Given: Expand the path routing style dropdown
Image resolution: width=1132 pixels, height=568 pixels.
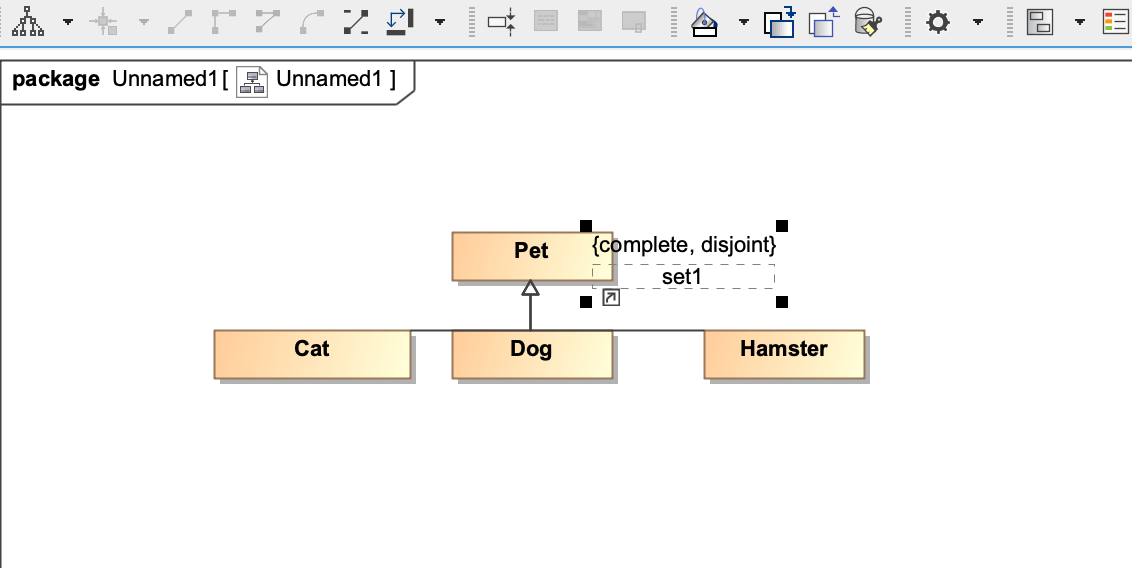Looking at the screenshot, I should tap(440, 22).
